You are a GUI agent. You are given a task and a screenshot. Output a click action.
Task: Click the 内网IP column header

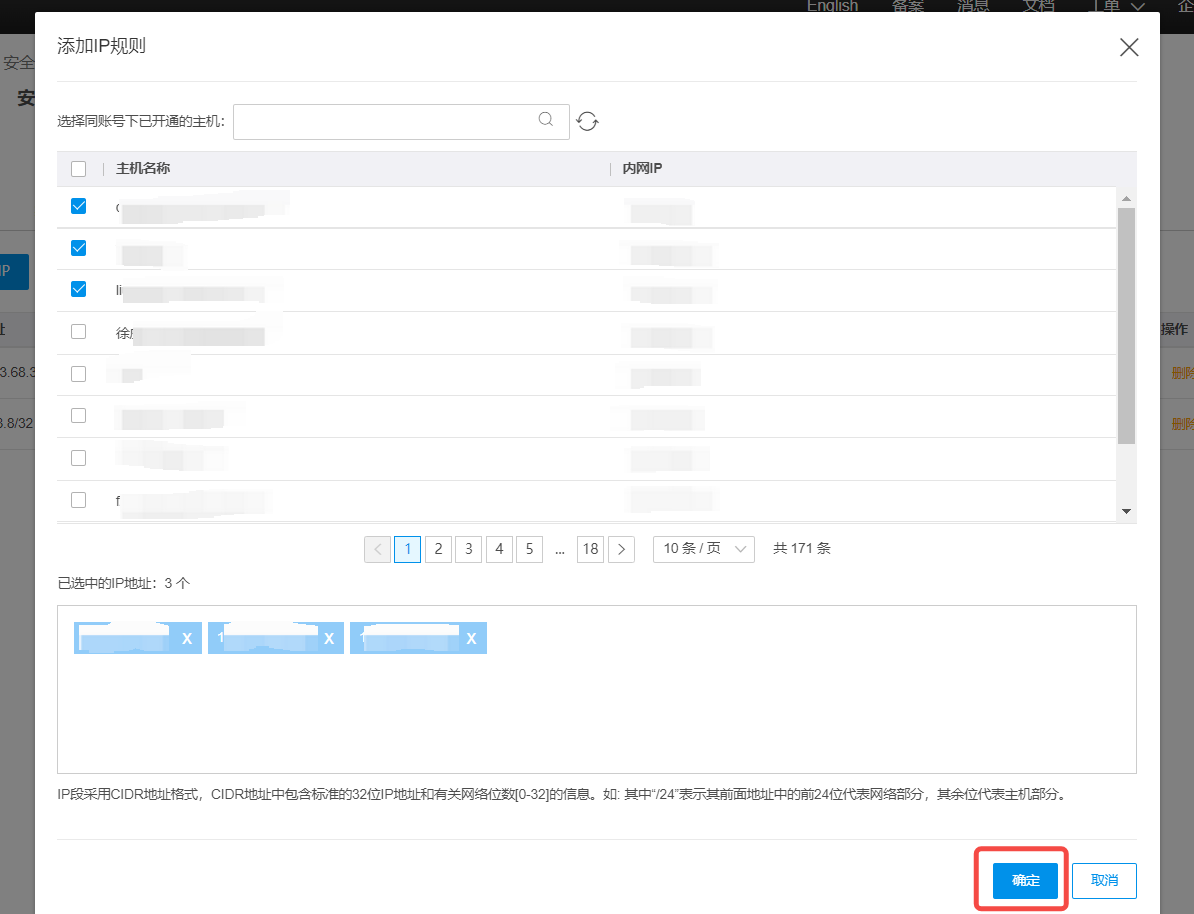[642, 168]
